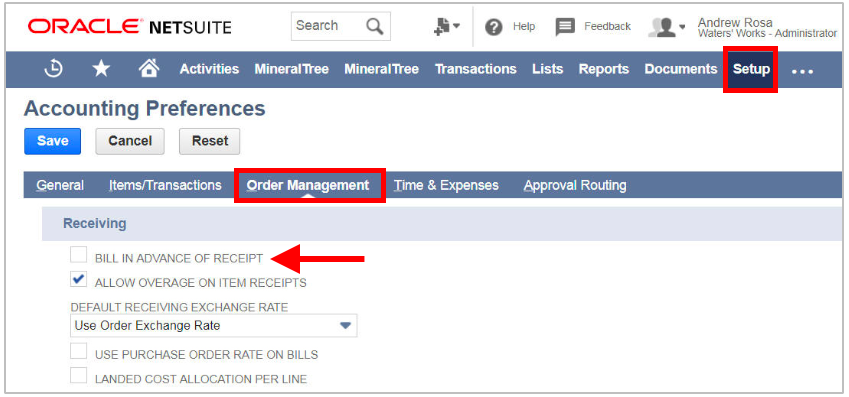Open the Transactions menu

(x=475, y=69)
